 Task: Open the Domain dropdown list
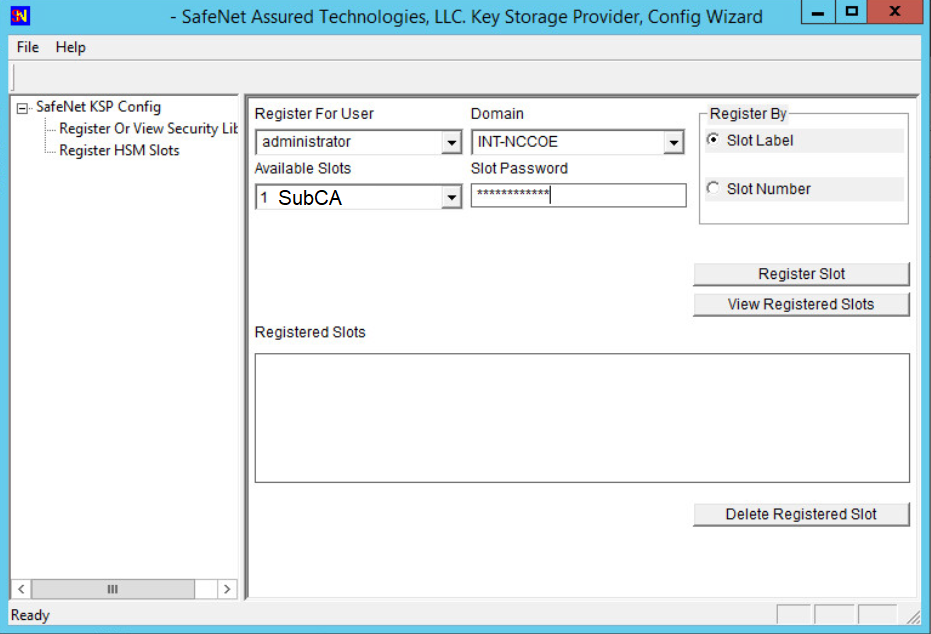point(673,143)
